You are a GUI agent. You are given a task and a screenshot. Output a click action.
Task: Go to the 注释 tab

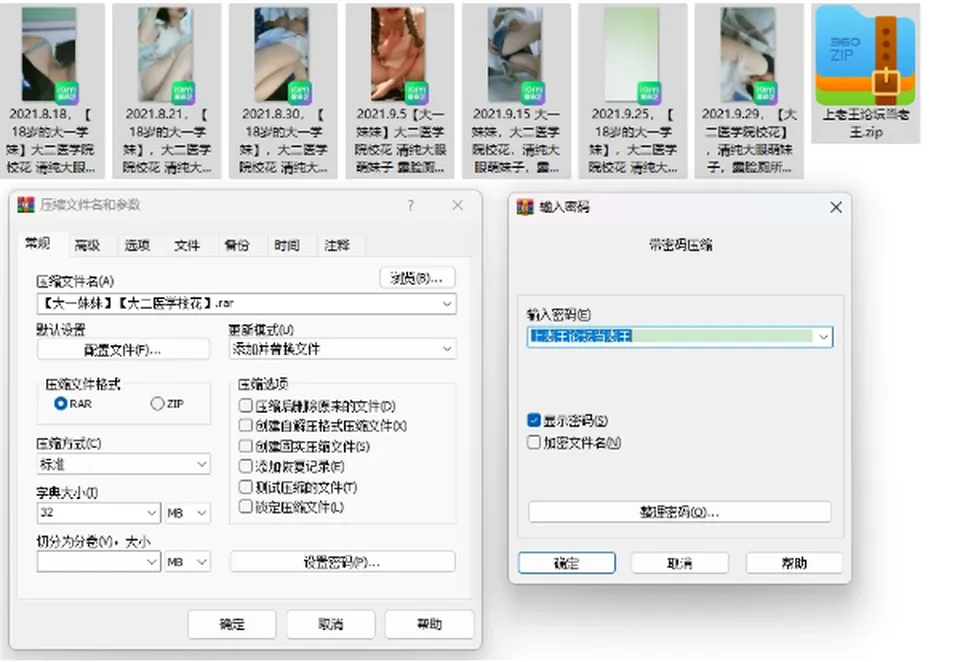(x=337, y=246)
